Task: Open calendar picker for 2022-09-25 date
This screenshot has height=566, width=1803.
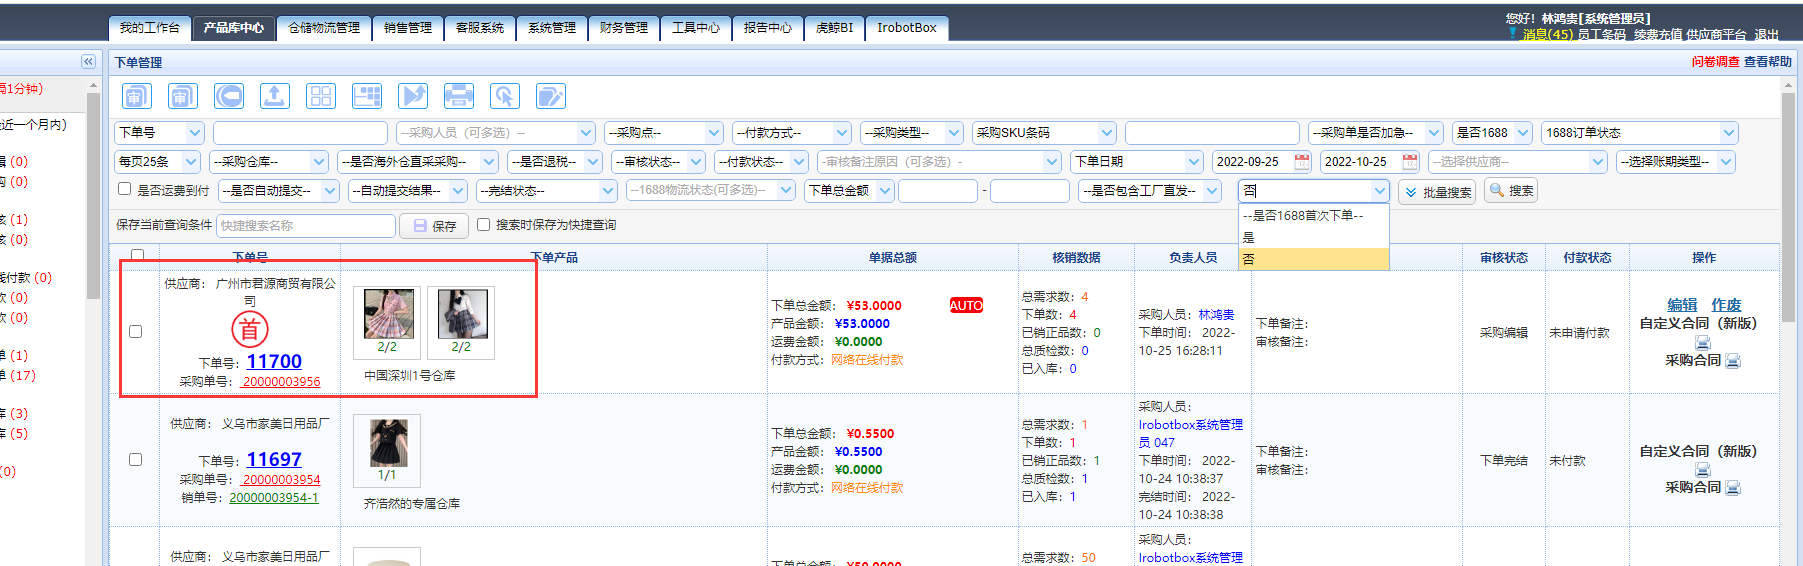Action: 1302,161
